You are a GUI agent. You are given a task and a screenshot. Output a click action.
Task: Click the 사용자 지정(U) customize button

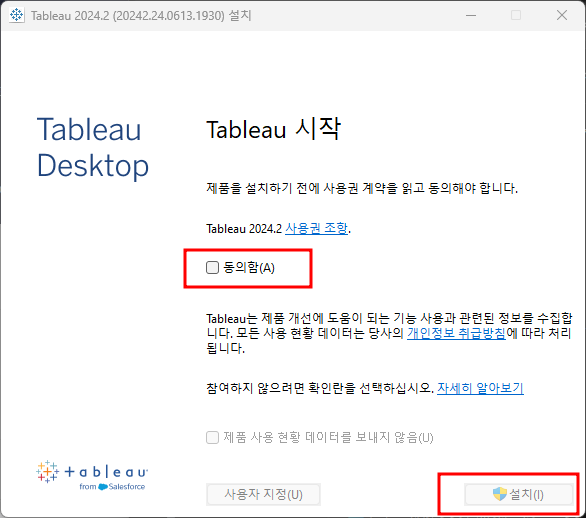pos(263,494)
